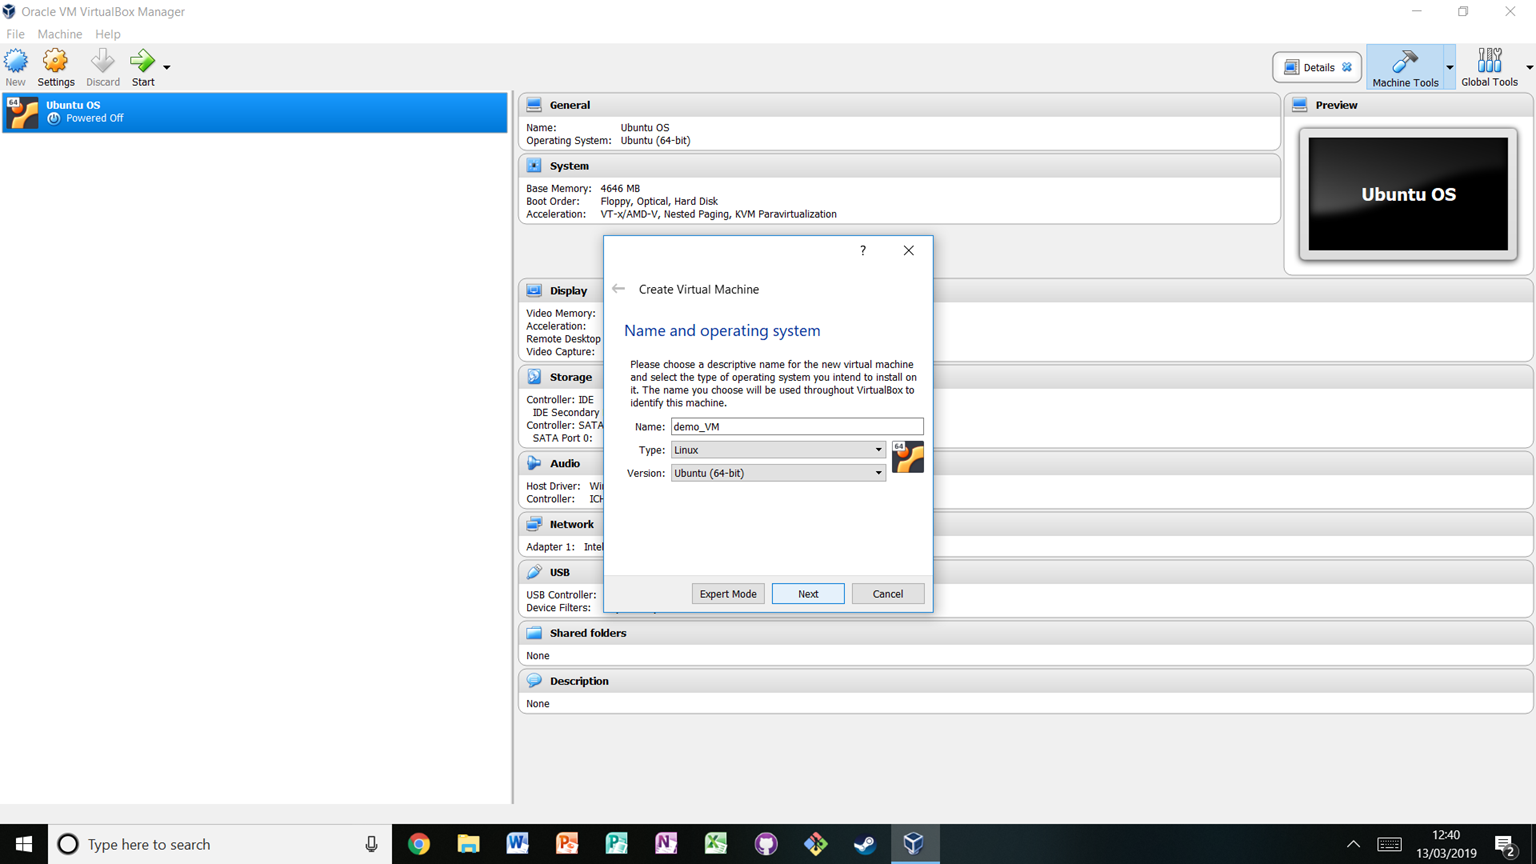Open Global Tools
This screenshot has width=1536, height=864.
pyautogui.click(x=1490, y=66)
